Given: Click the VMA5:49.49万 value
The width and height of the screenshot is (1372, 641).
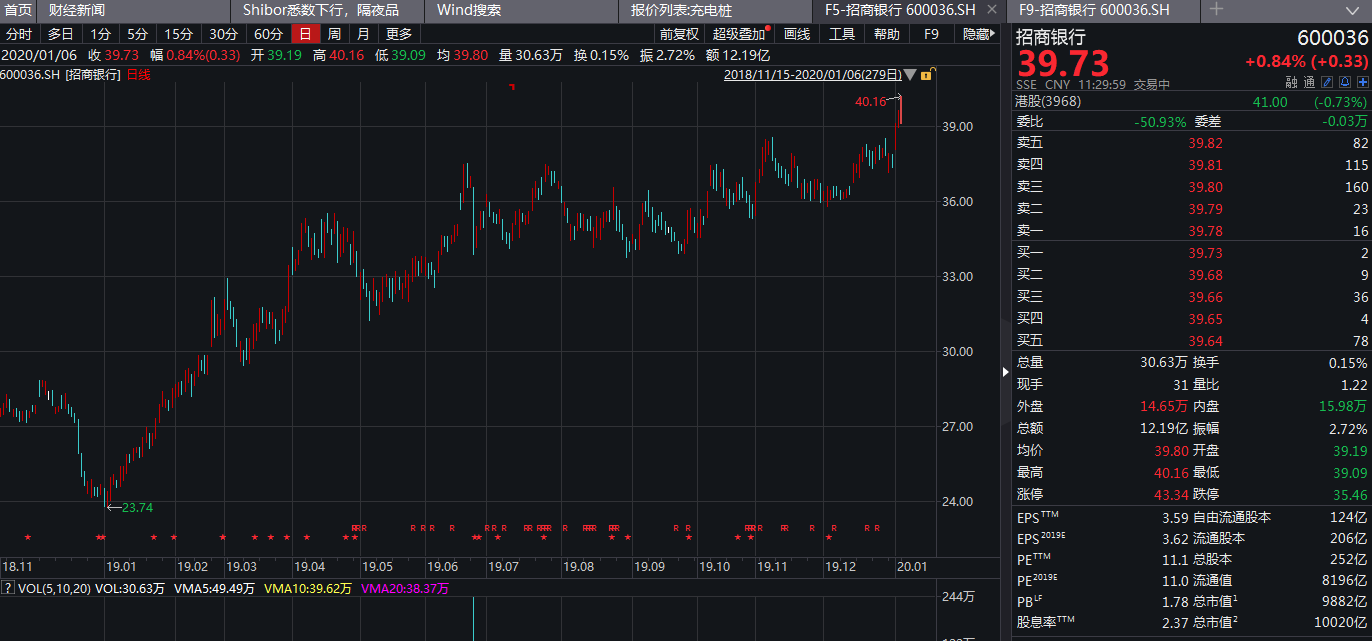Looking at the screenshot, I should [214, 589].
